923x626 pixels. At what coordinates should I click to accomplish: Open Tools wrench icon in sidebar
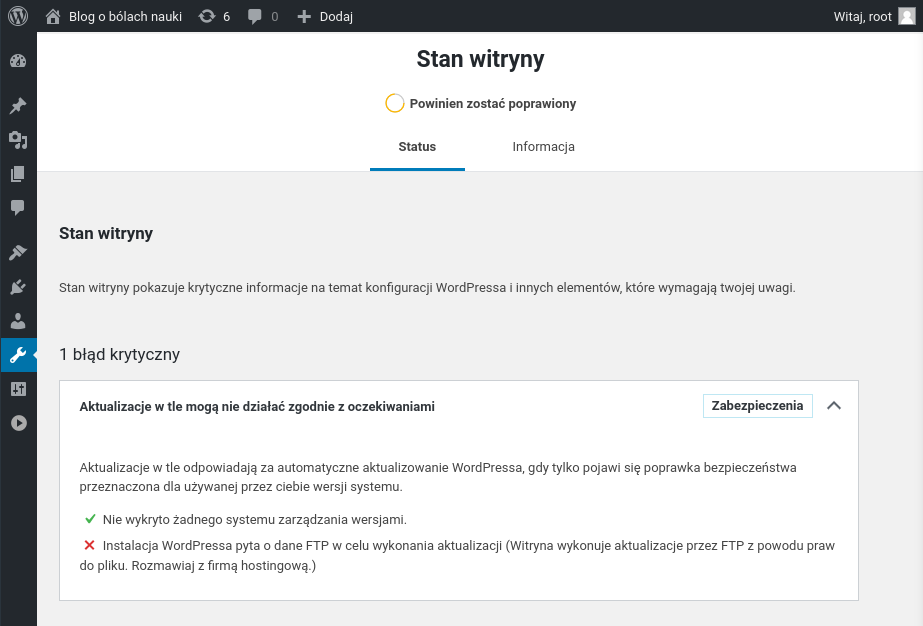[18, 355]
